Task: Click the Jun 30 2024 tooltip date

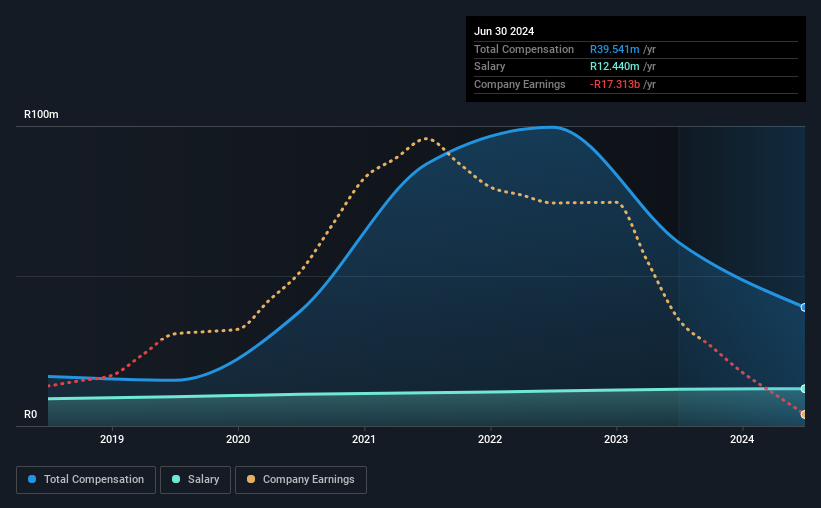Action: (x=504, y=31)
